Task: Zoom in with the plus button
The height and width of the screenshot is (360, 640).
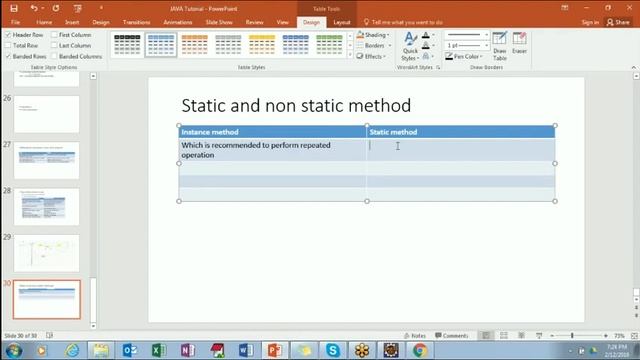Action: pyautogui.click(x=606, y=336)
